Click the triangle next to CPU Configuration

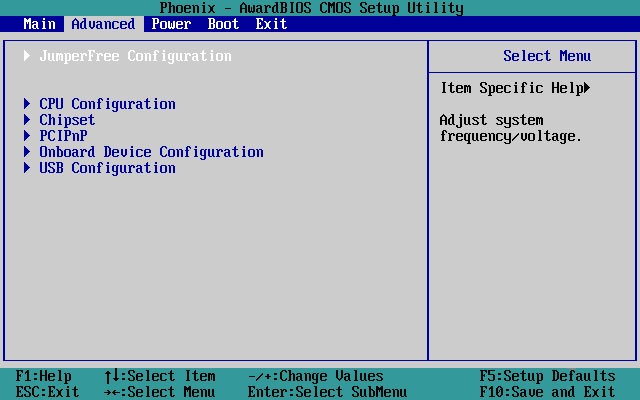point(27,104)
